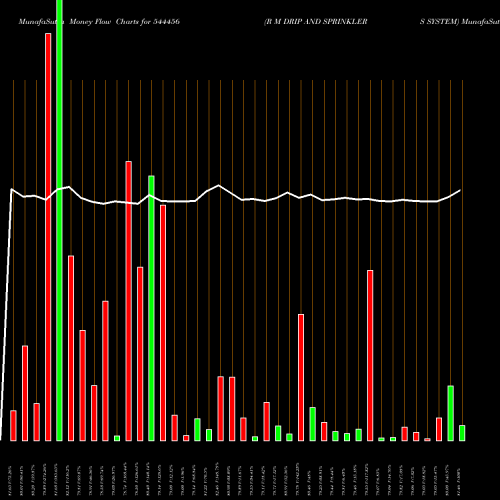Click the leftmost red bar of the chart
This screenshot has height=500, width=500.
[13, 426]
